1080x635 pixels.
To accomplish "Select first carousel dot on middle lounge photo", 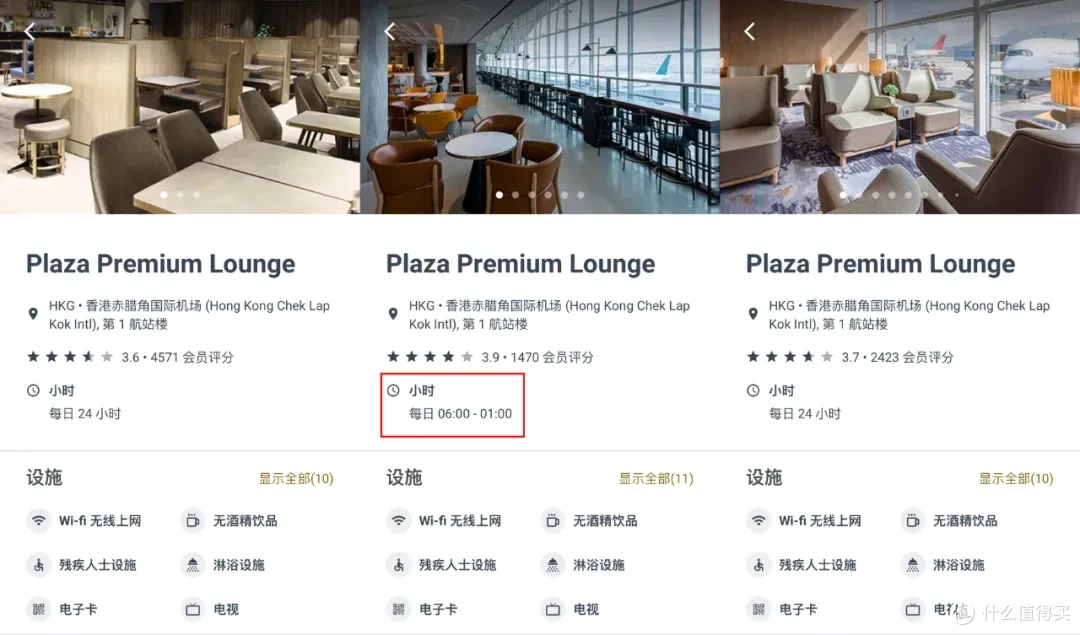I will coord(499,195).
